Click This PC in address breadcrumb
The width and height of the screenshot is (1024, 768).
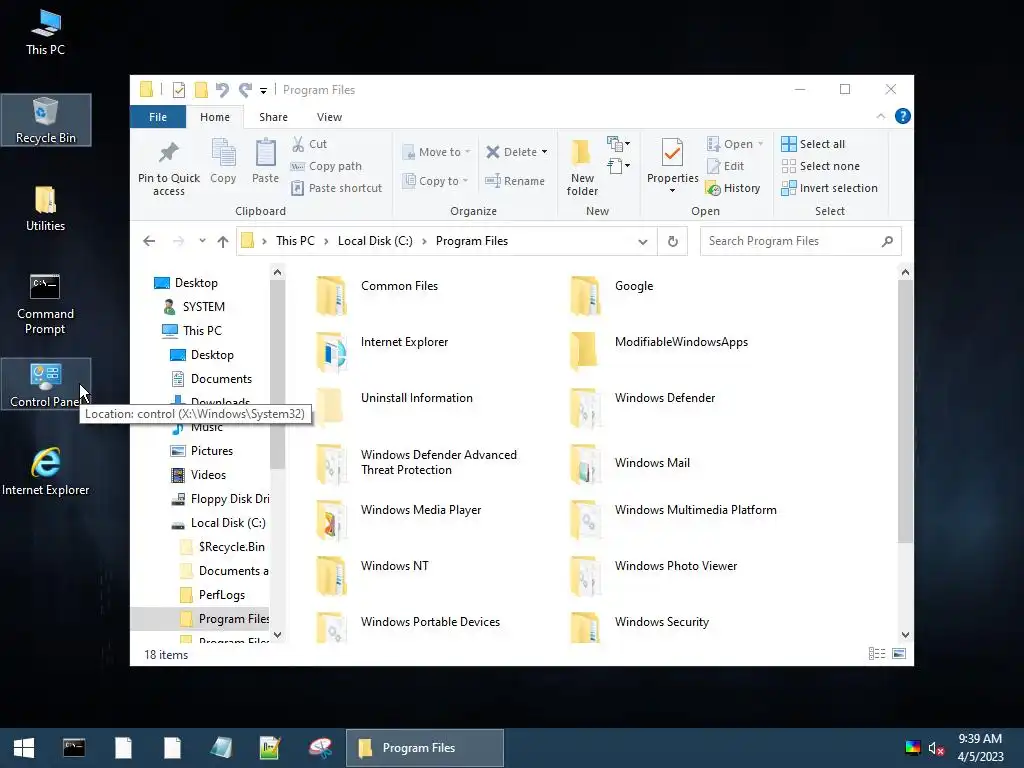click(295, 241)
